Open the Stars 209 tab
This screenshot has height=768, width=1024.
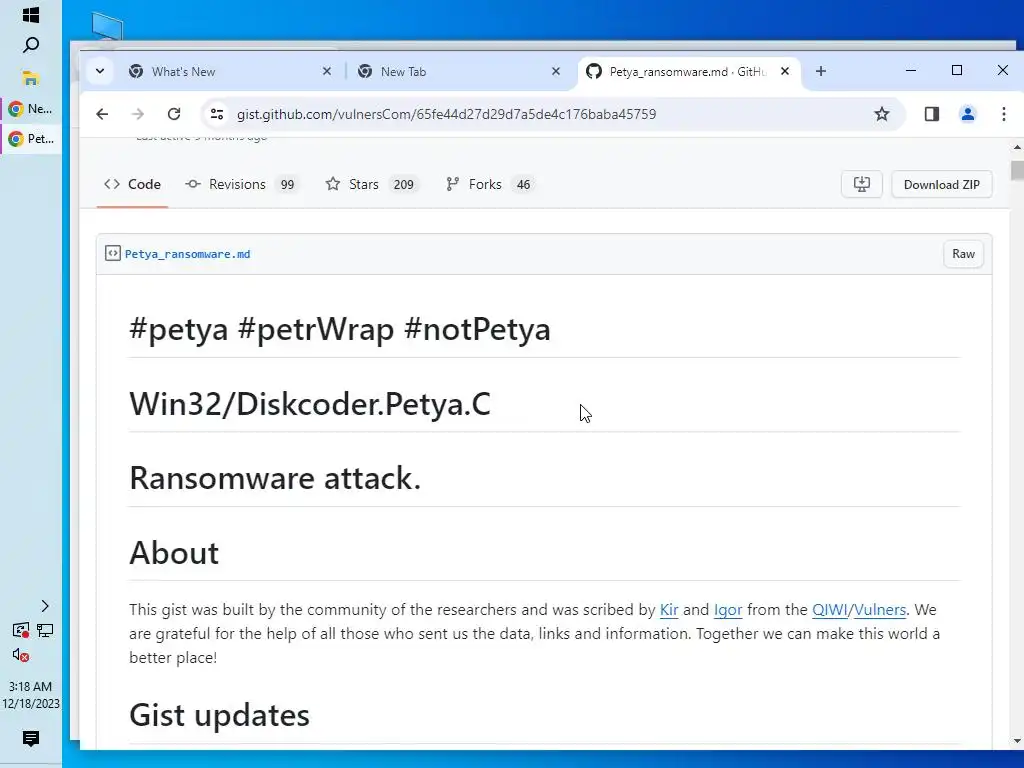point(371,184)
